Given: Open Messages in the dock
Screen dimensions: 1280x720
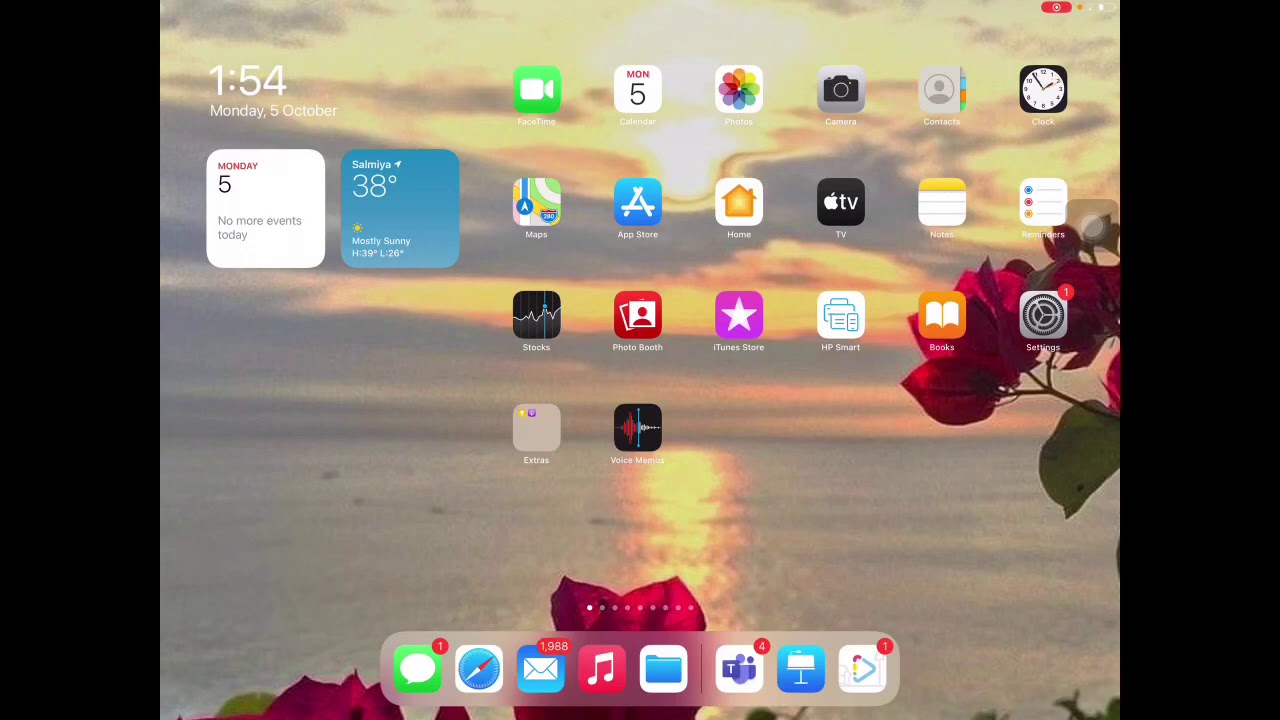Looking at the screenshot, I should 417,670.
